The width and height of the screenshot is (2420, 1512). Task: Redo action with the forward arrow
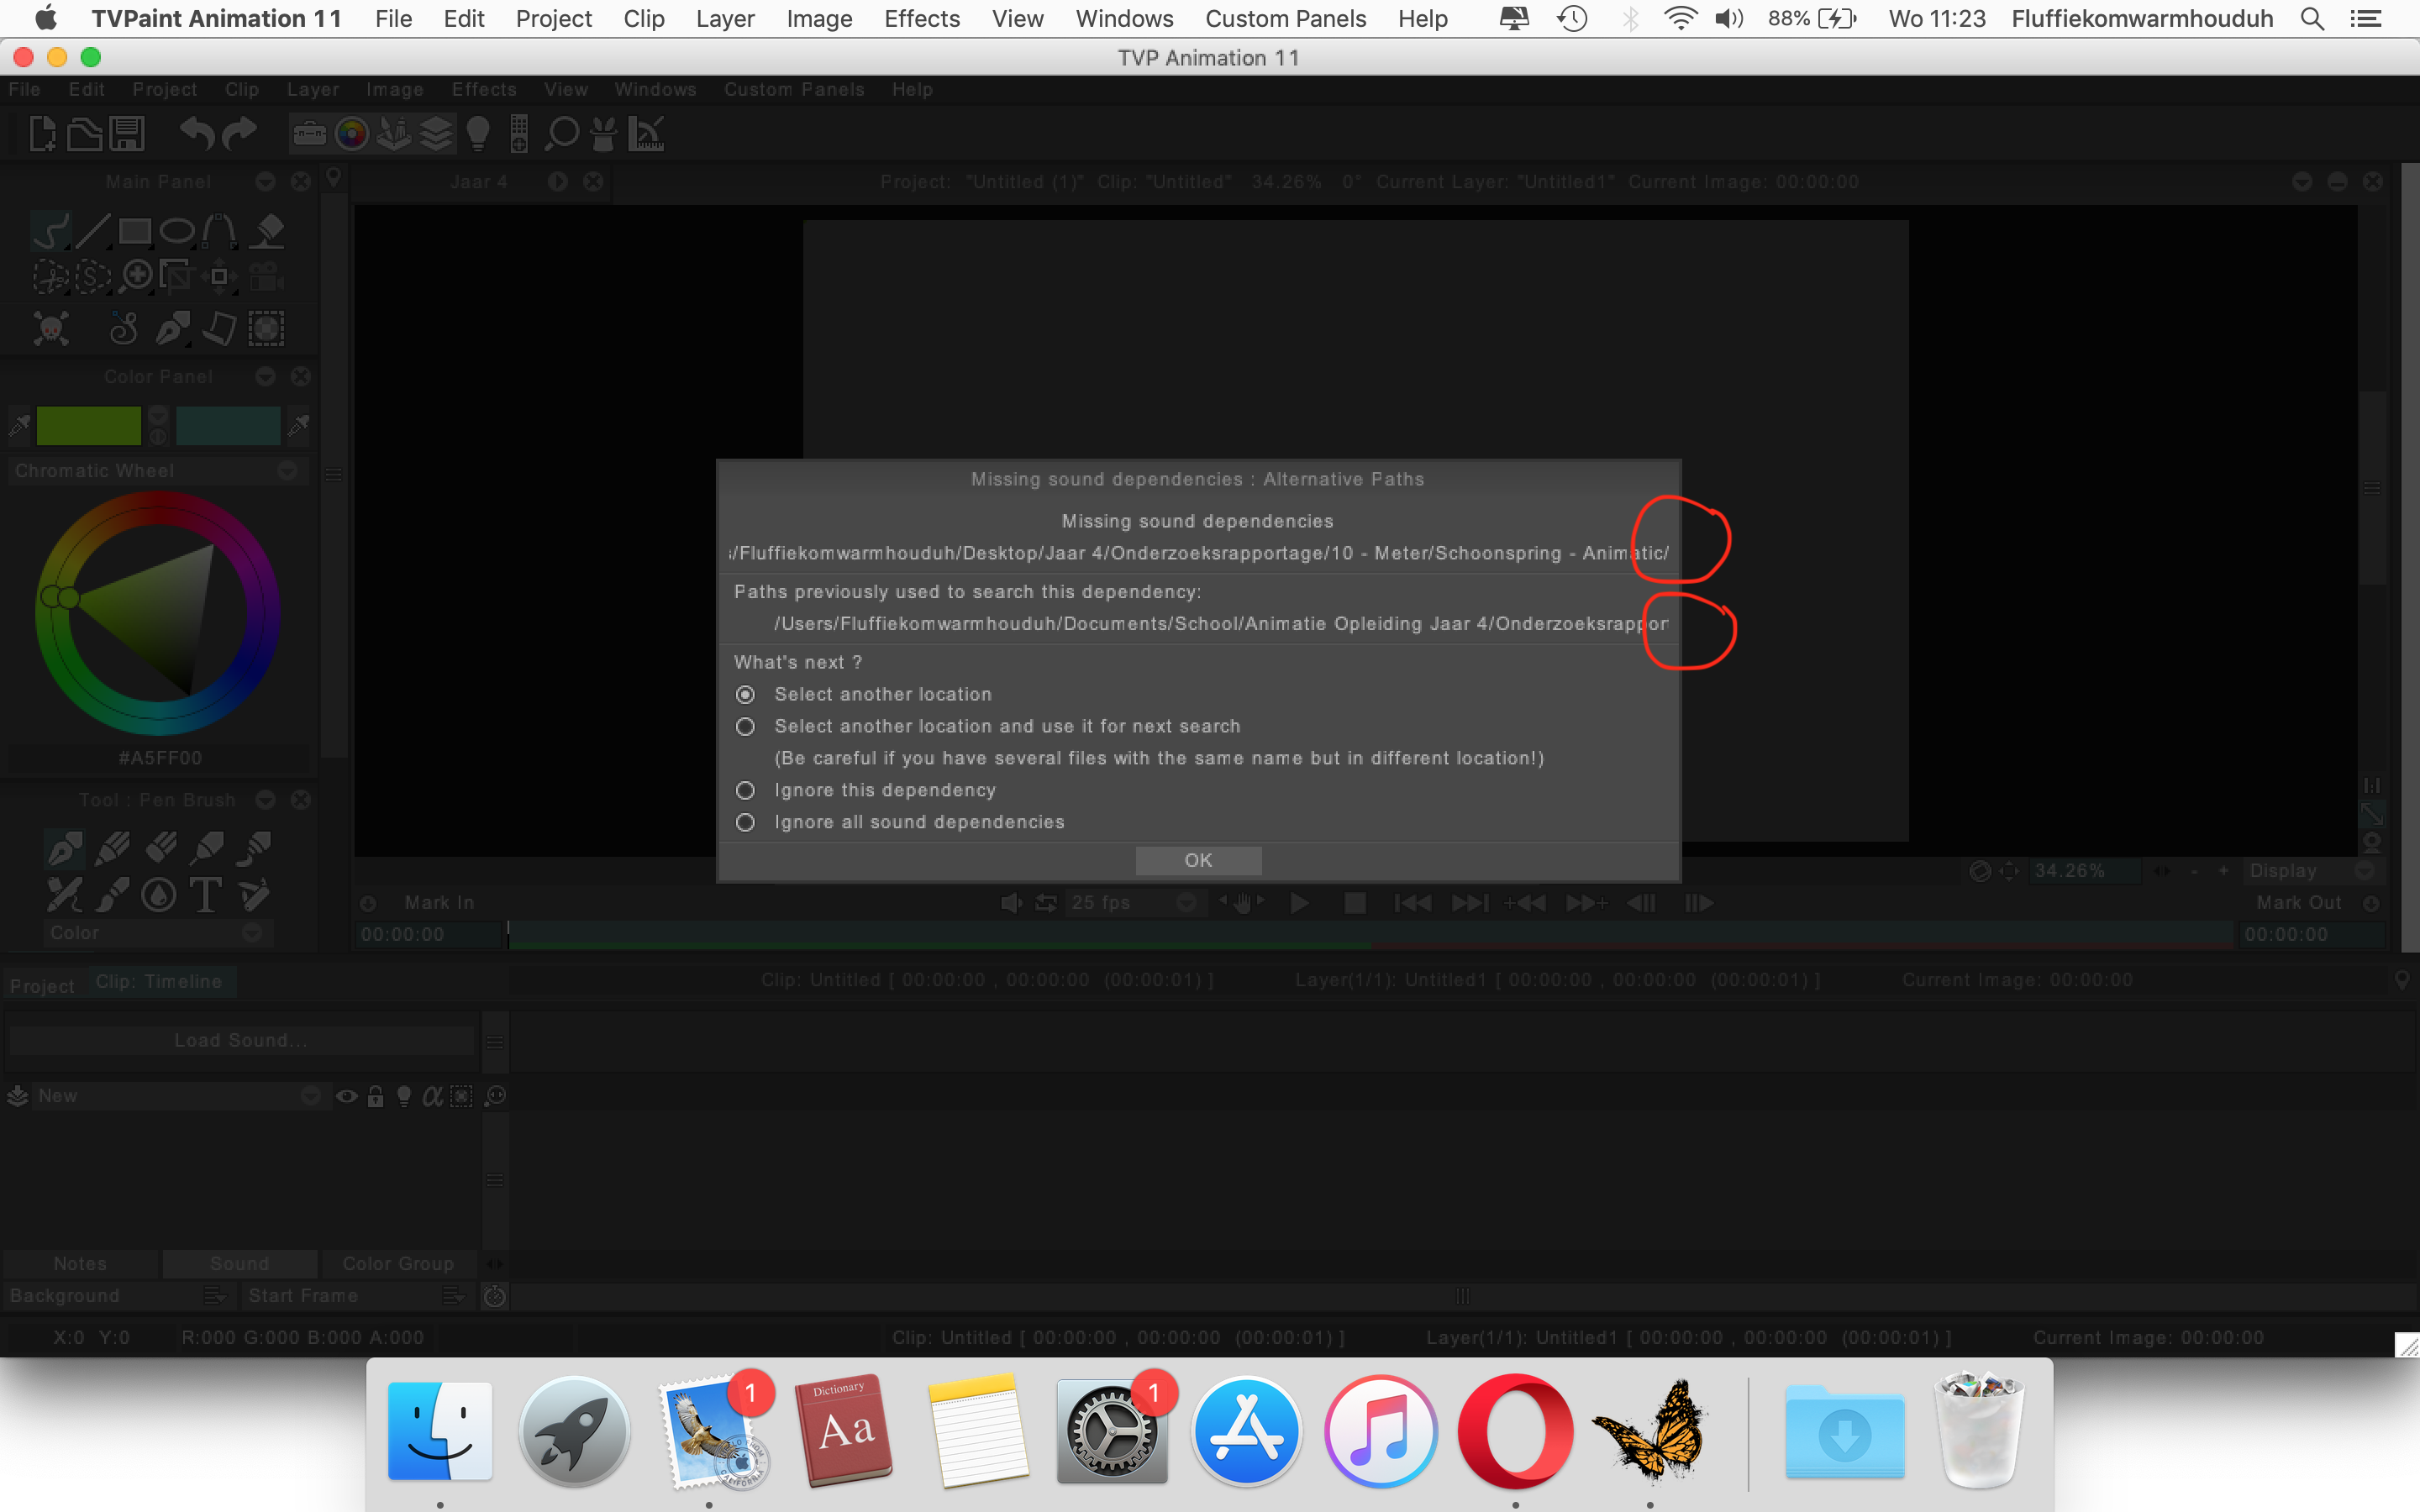pyautogui.click(x=239, y=133)
